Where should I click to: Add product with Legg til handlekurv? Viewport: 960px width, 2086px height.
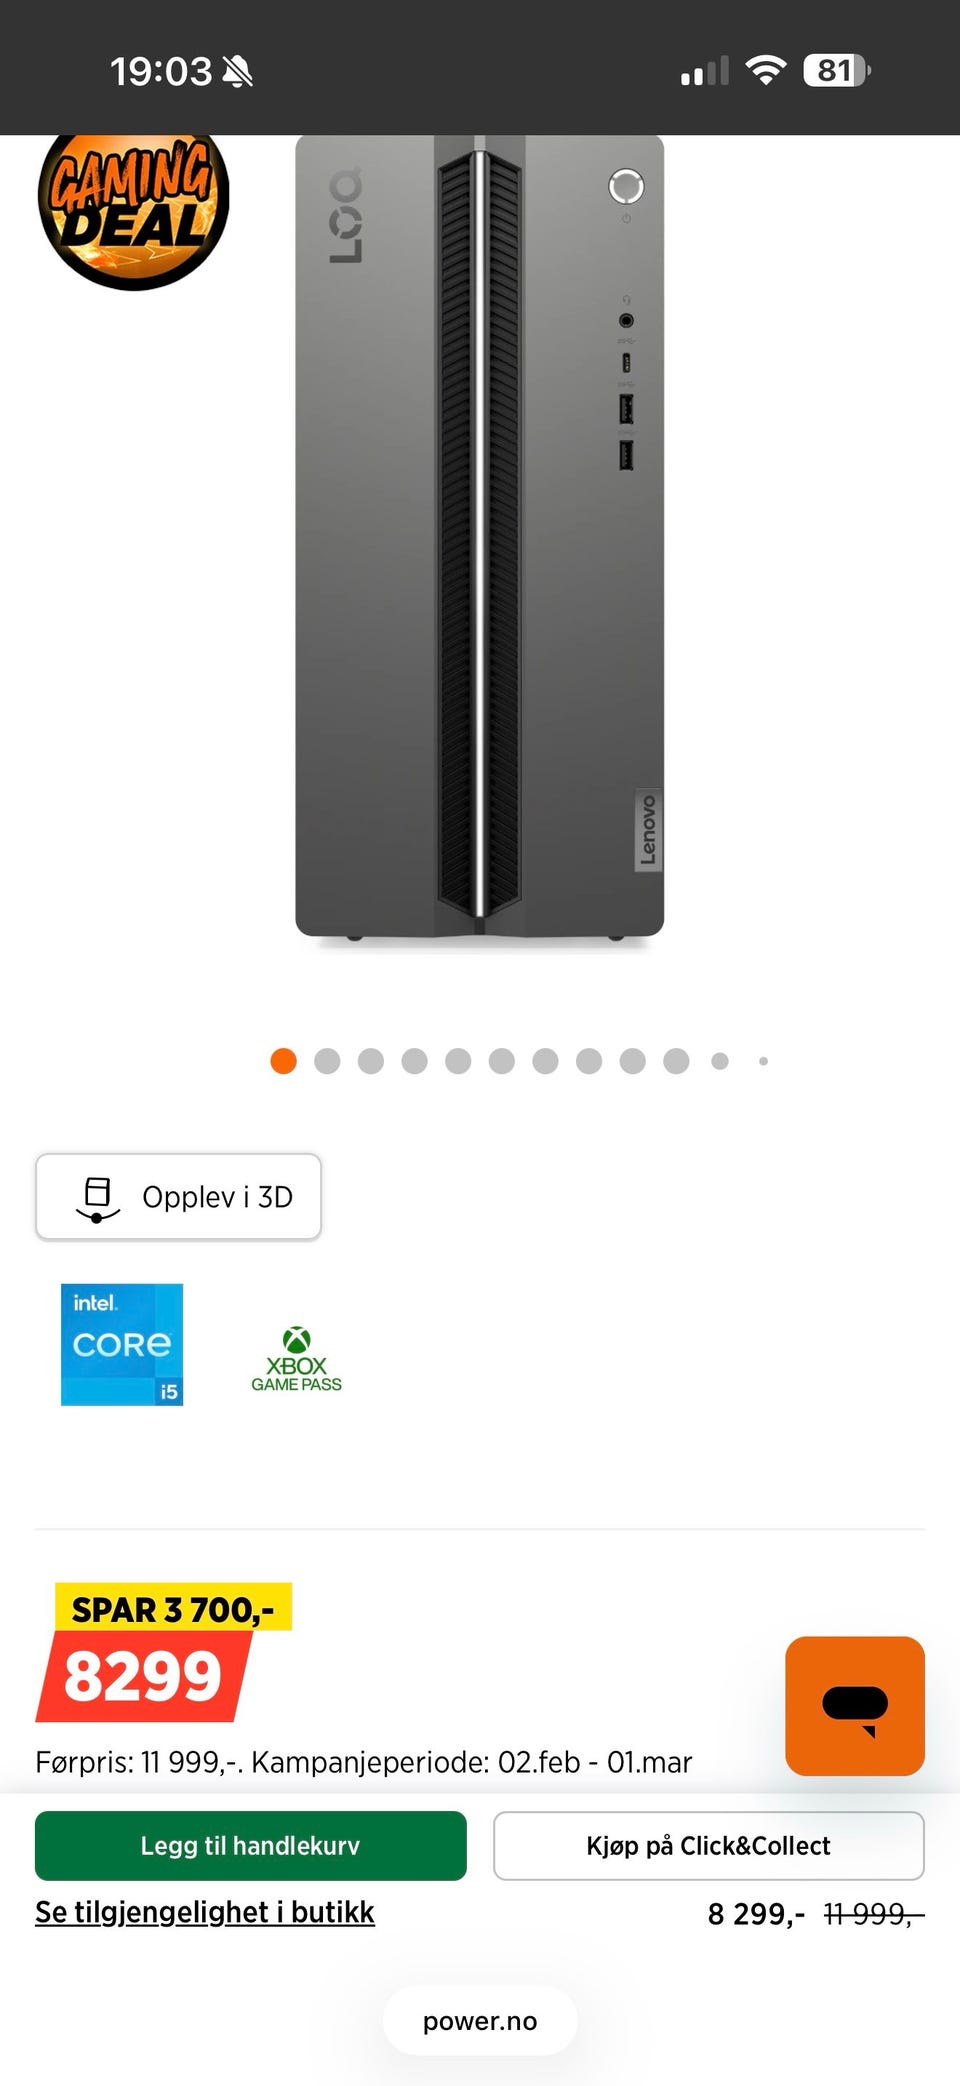(250, 1845)
